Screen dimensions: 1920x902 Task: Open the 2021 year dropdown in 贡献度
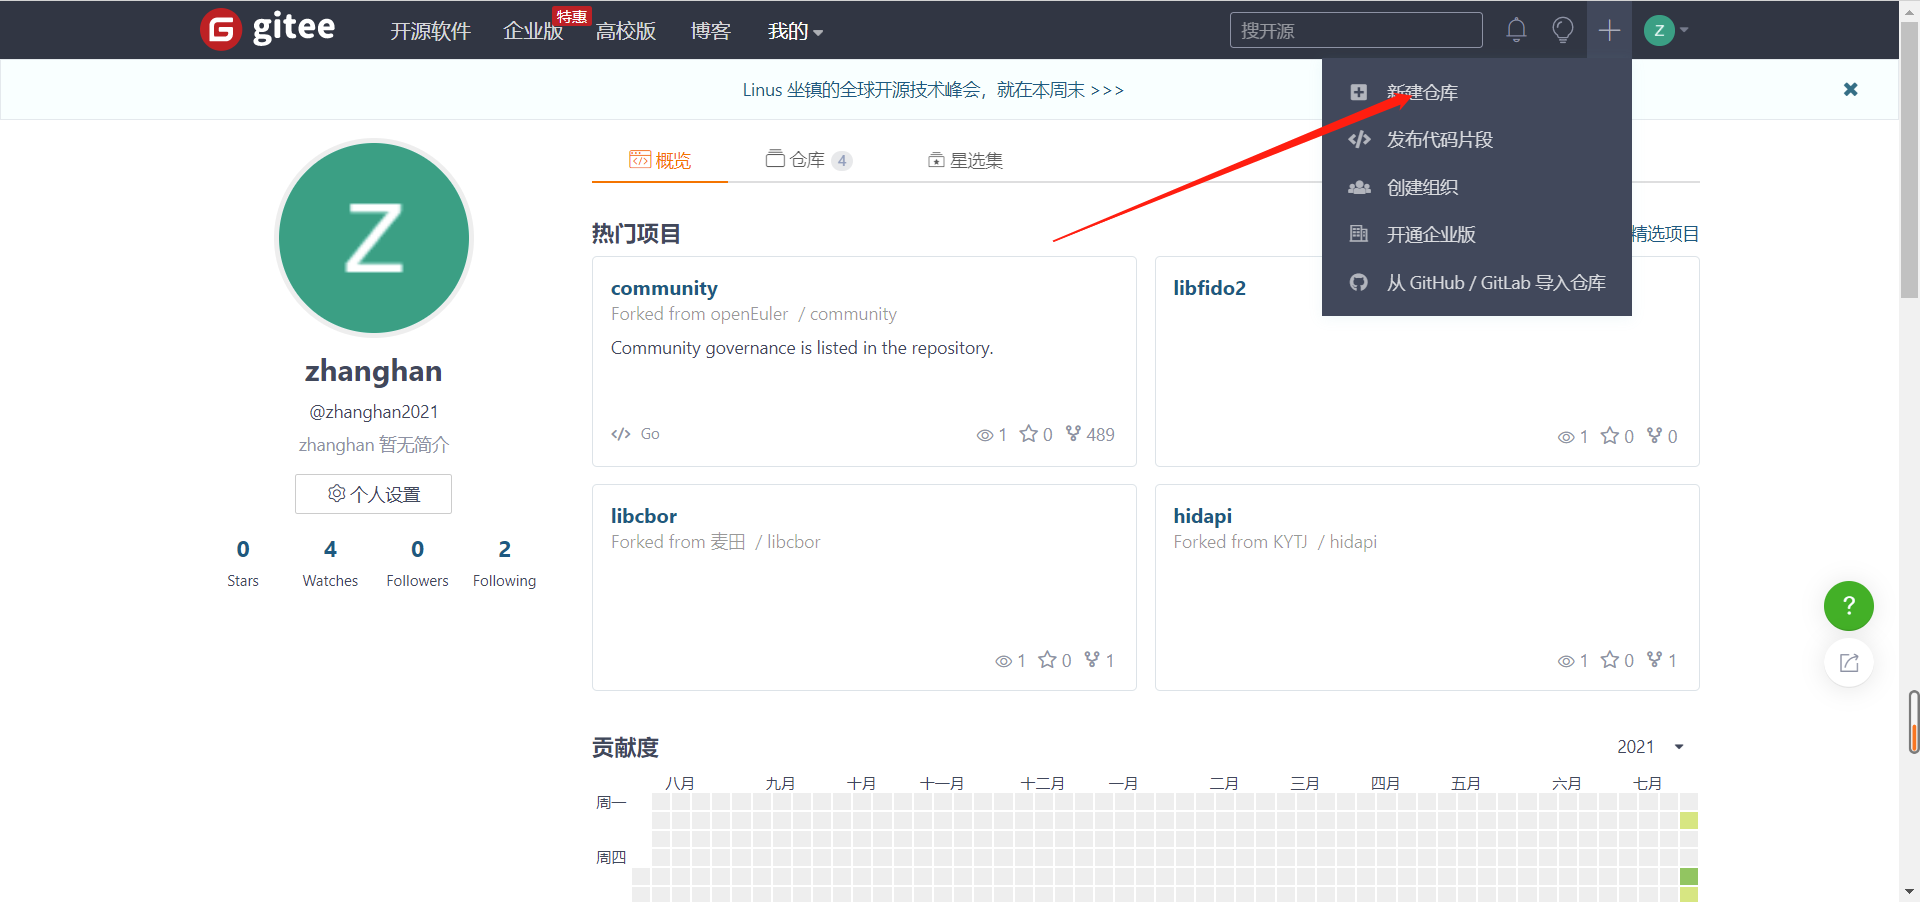tap(1650, 746)
